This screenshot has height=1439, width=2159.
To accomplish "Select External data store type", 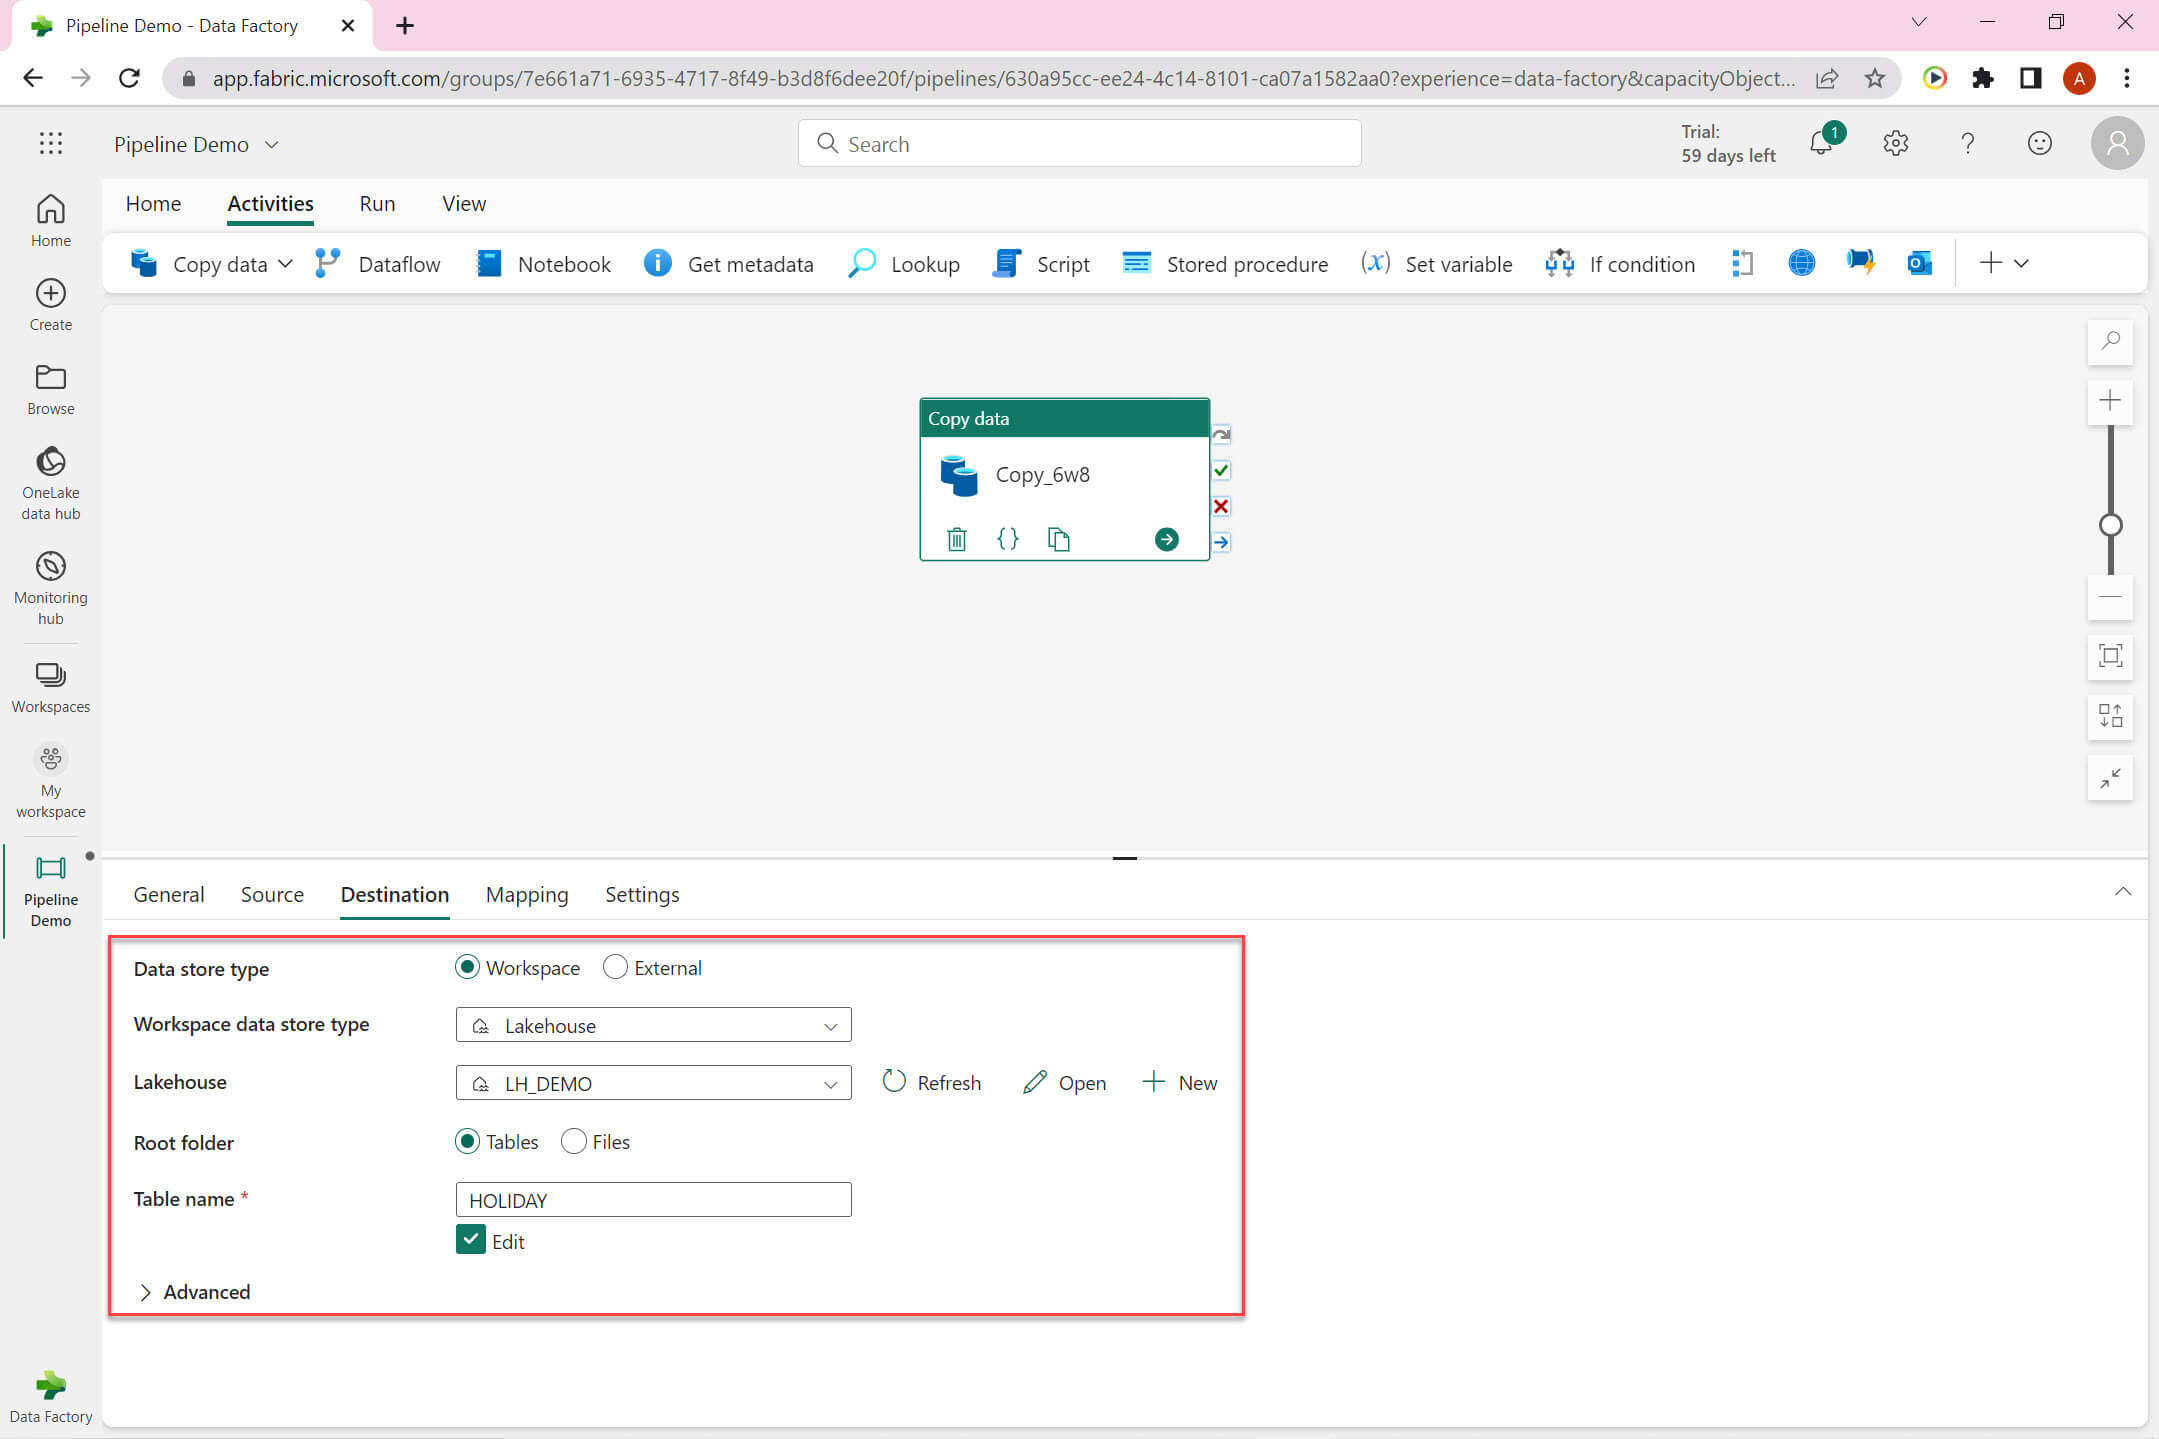I will (x=615, y=967).
